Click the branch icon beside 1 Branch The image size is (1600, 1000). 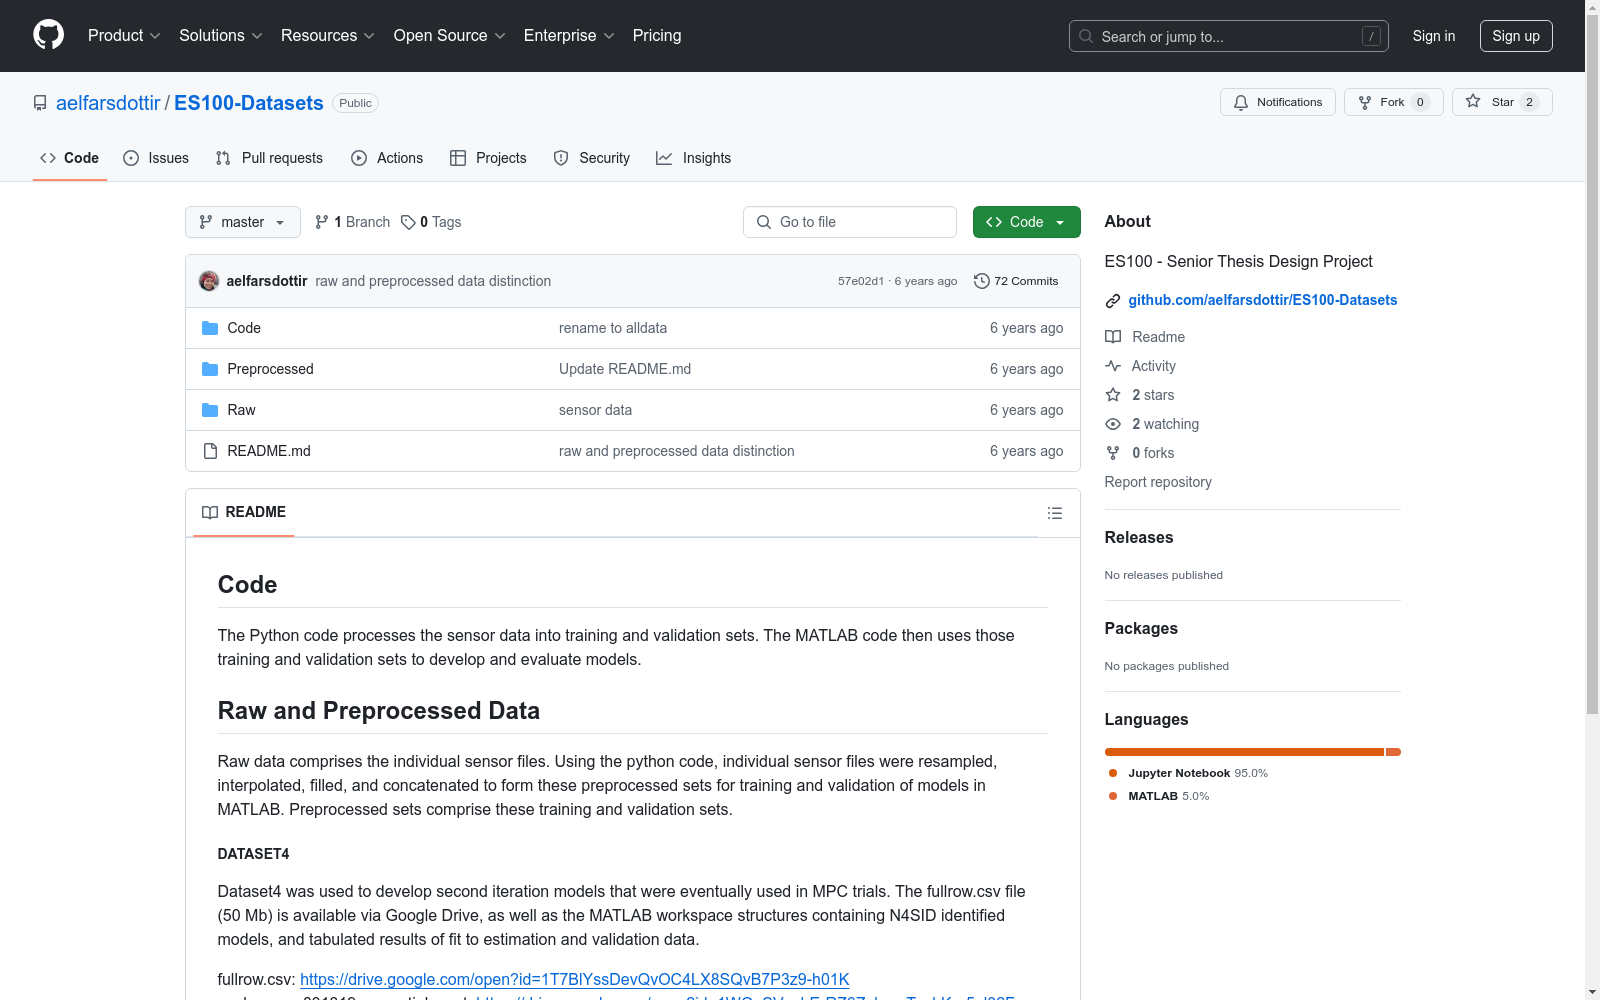click(x=322, y=222)
